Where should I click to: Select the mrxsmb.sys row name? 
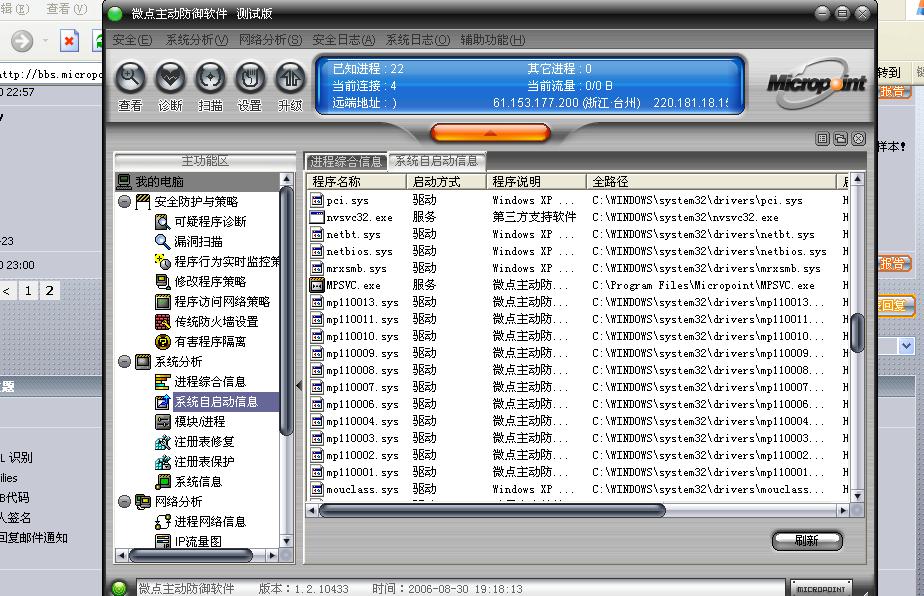[x=357, y=269]
